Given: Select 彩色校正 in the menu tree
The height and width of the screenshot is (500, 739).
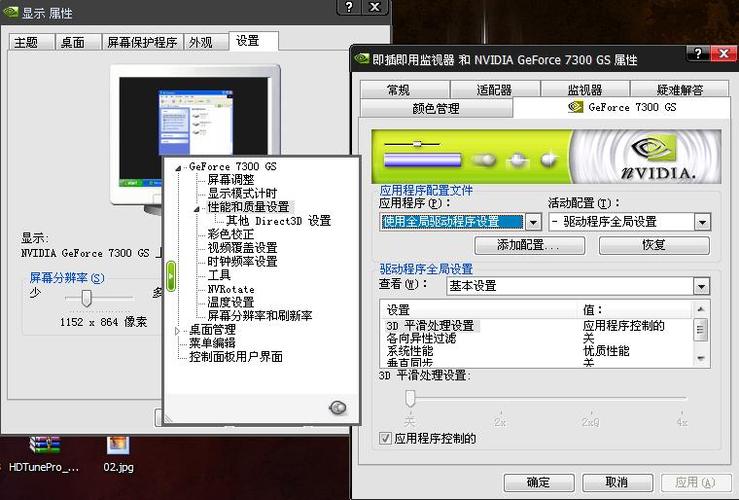Looking at the screenshot, I should (231, 234).
